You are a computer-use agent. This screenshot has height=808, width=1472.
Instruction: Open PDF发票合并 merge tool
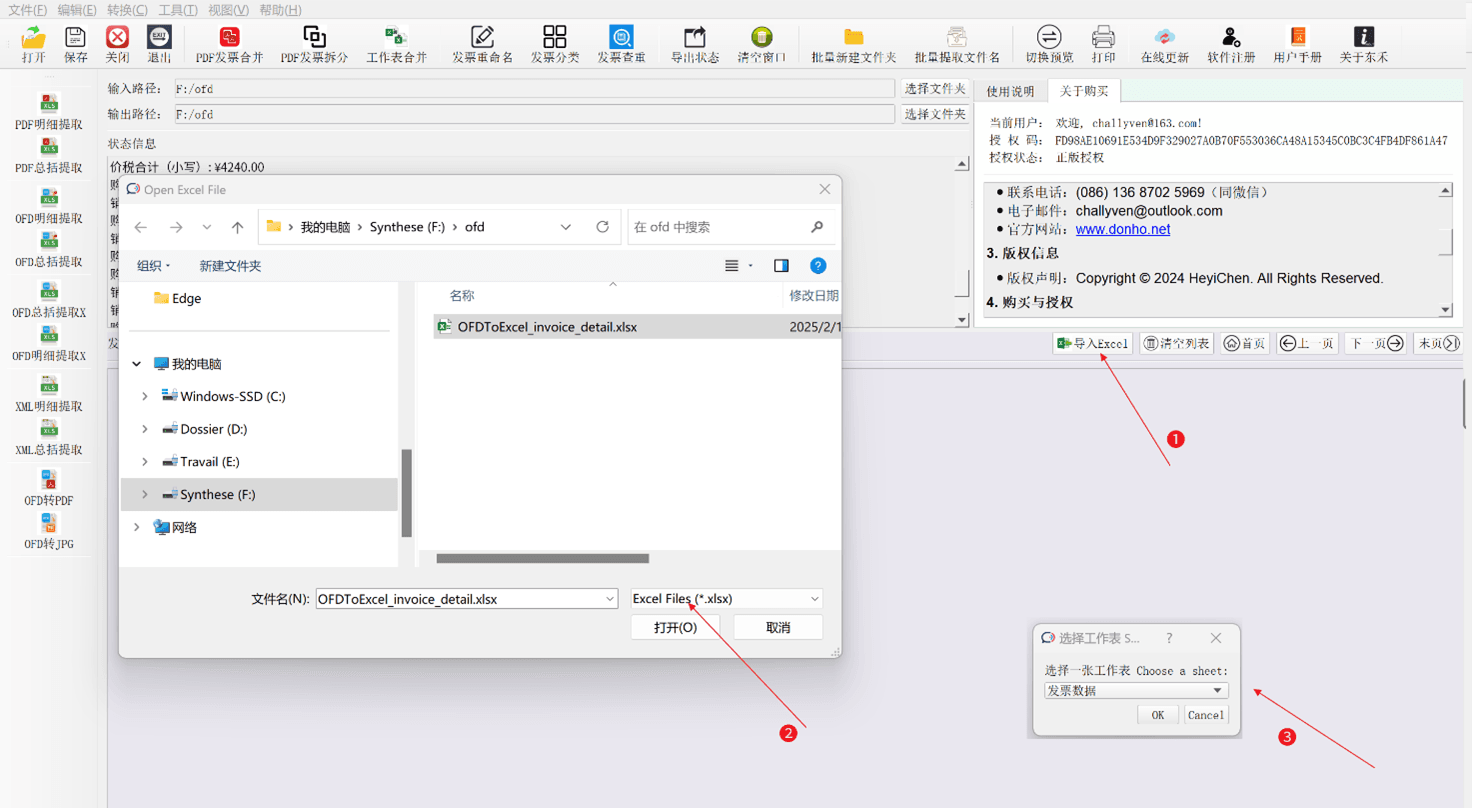[x=230, y=45]
